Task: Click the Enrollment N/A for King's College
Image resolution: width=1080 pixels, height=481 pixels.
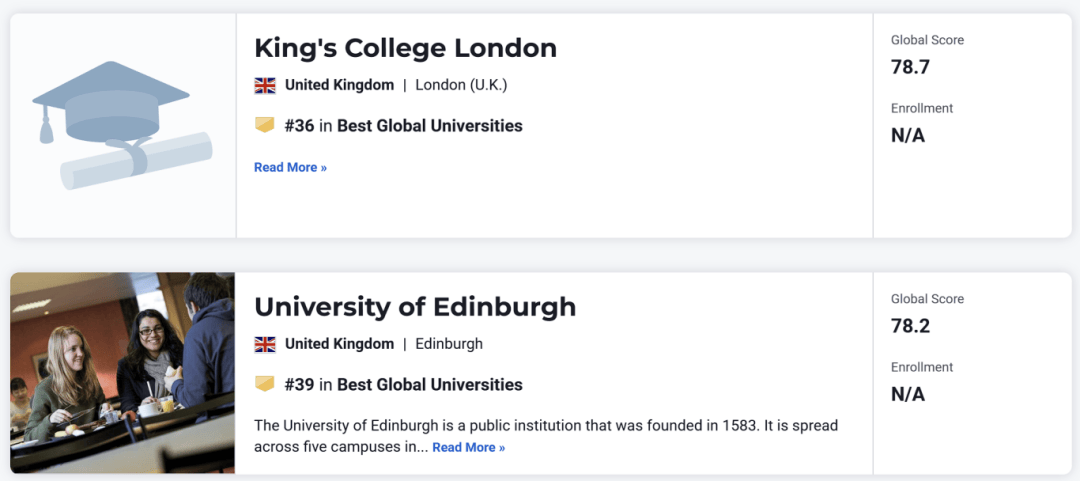Action: coord(908,135)
